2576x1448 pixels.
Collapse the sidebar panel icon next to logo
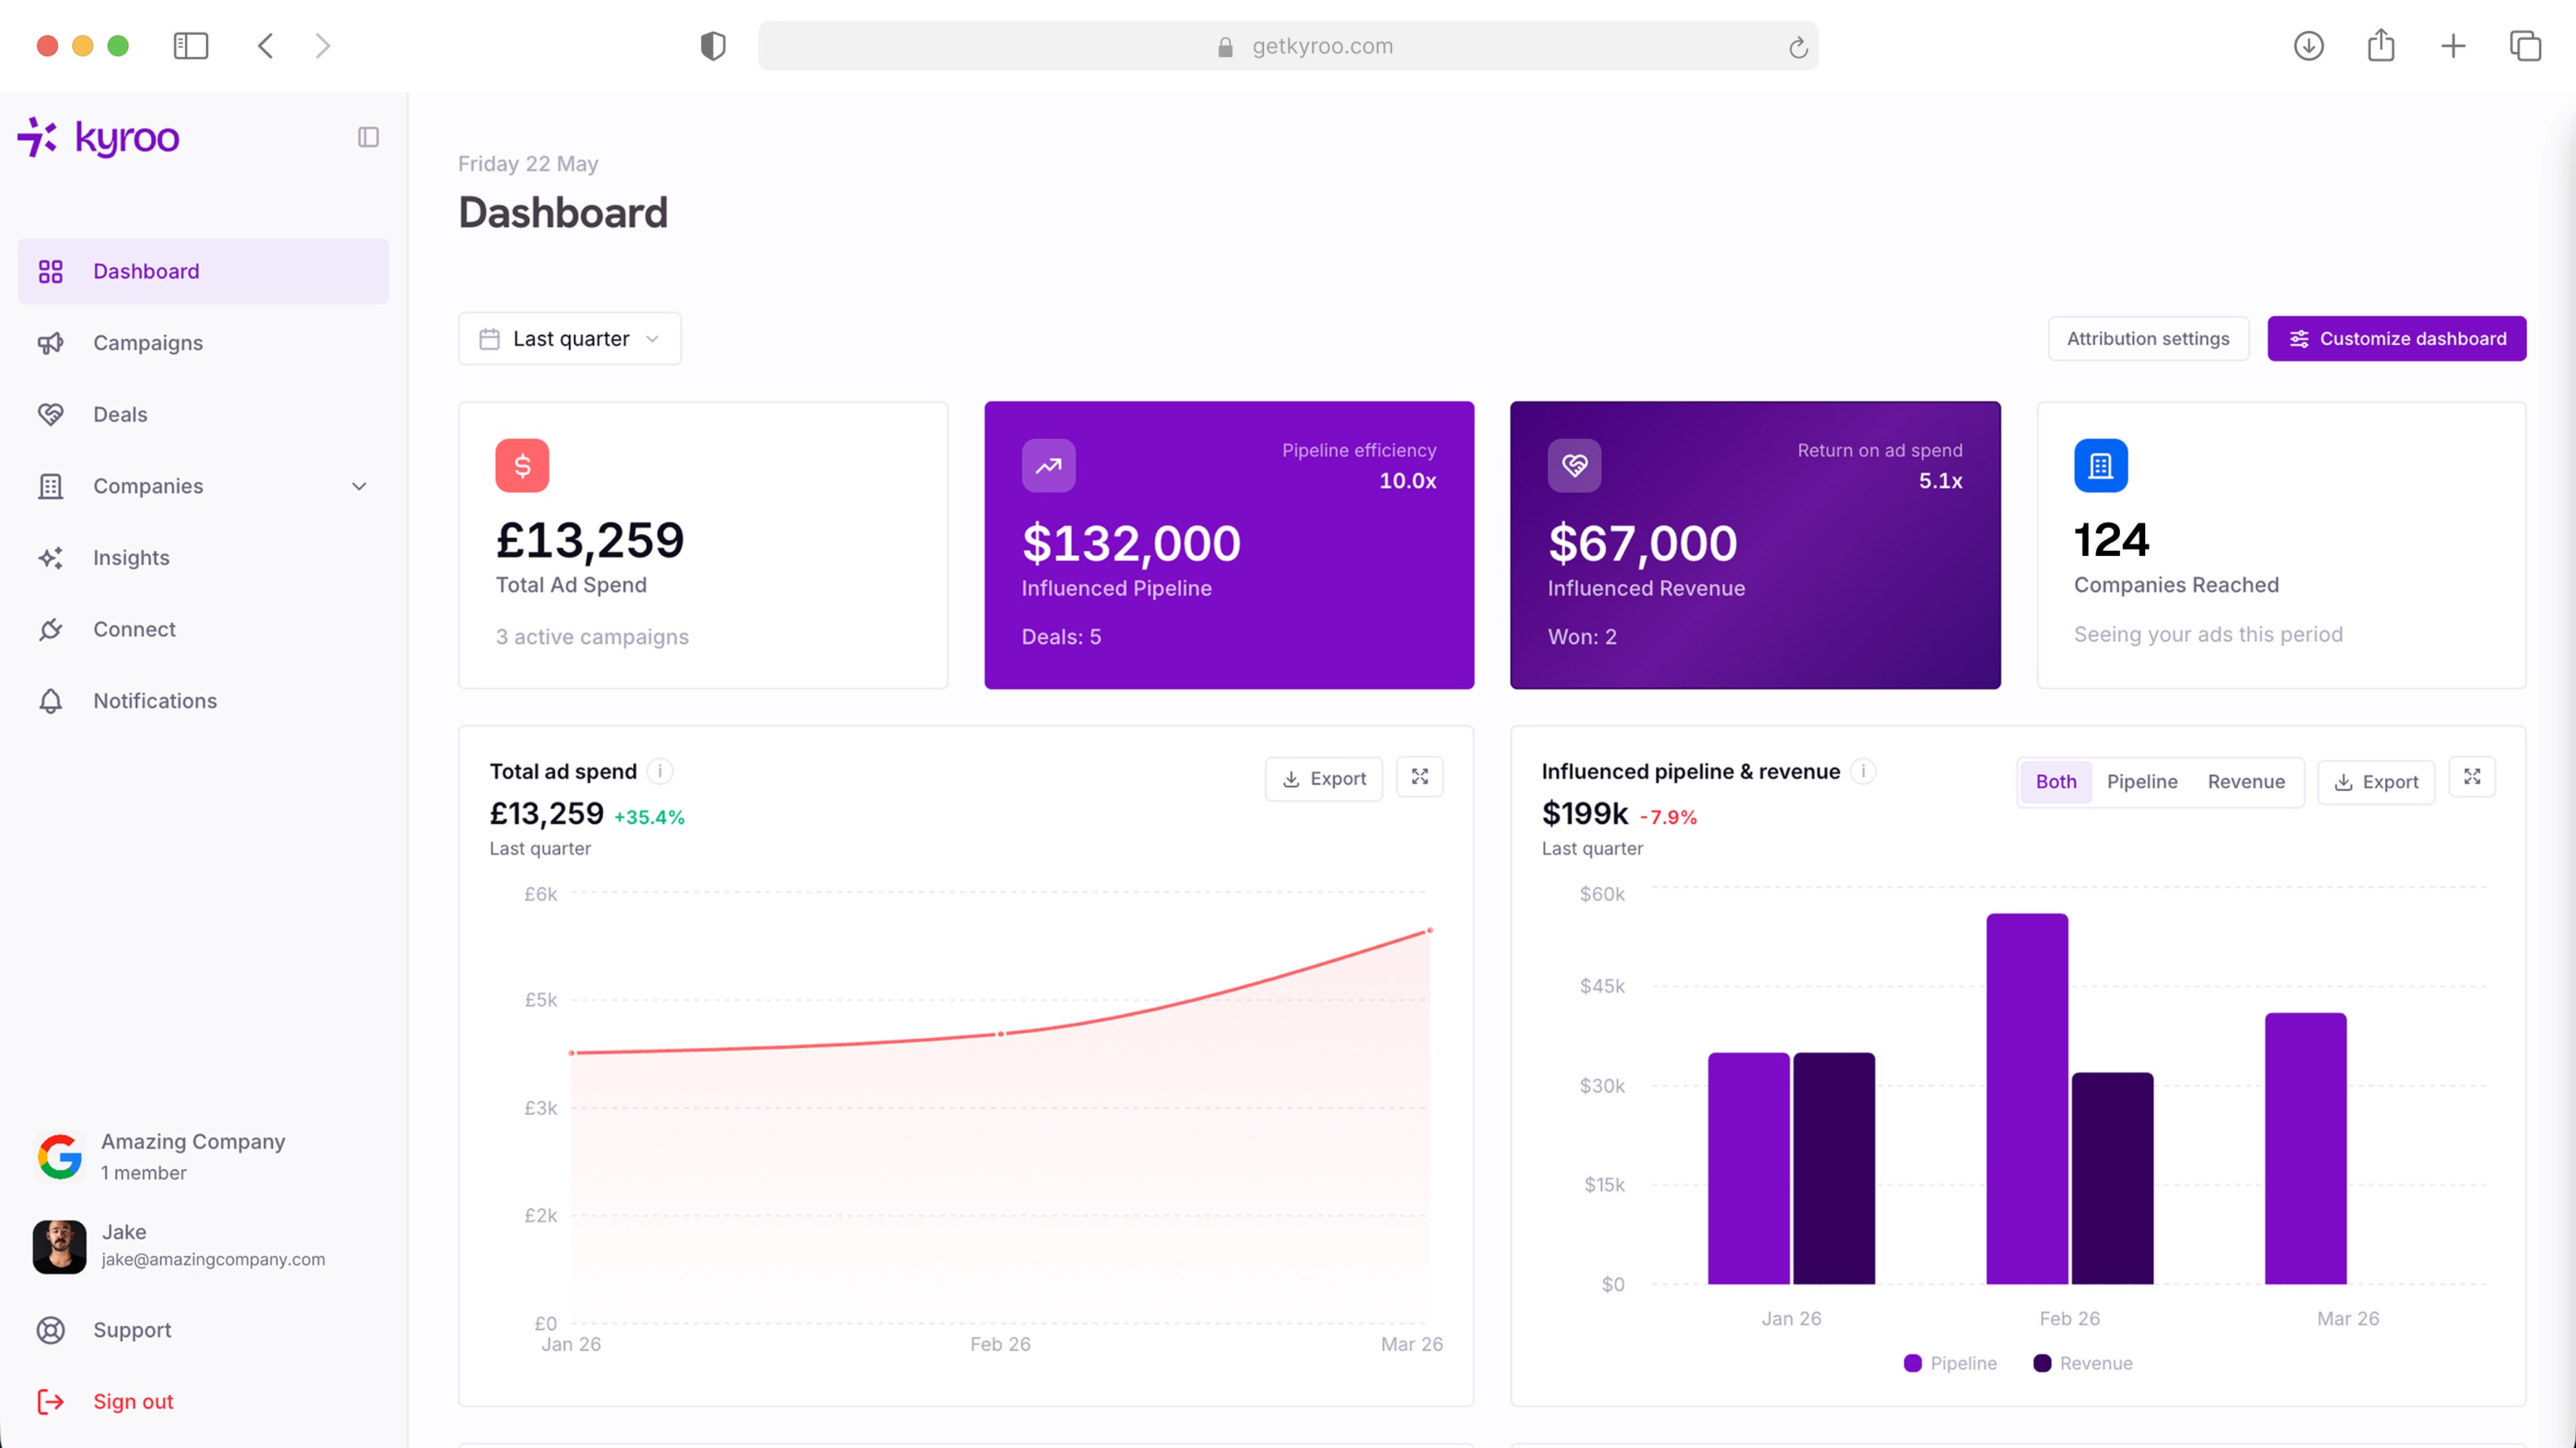click(x=368, y=137)
